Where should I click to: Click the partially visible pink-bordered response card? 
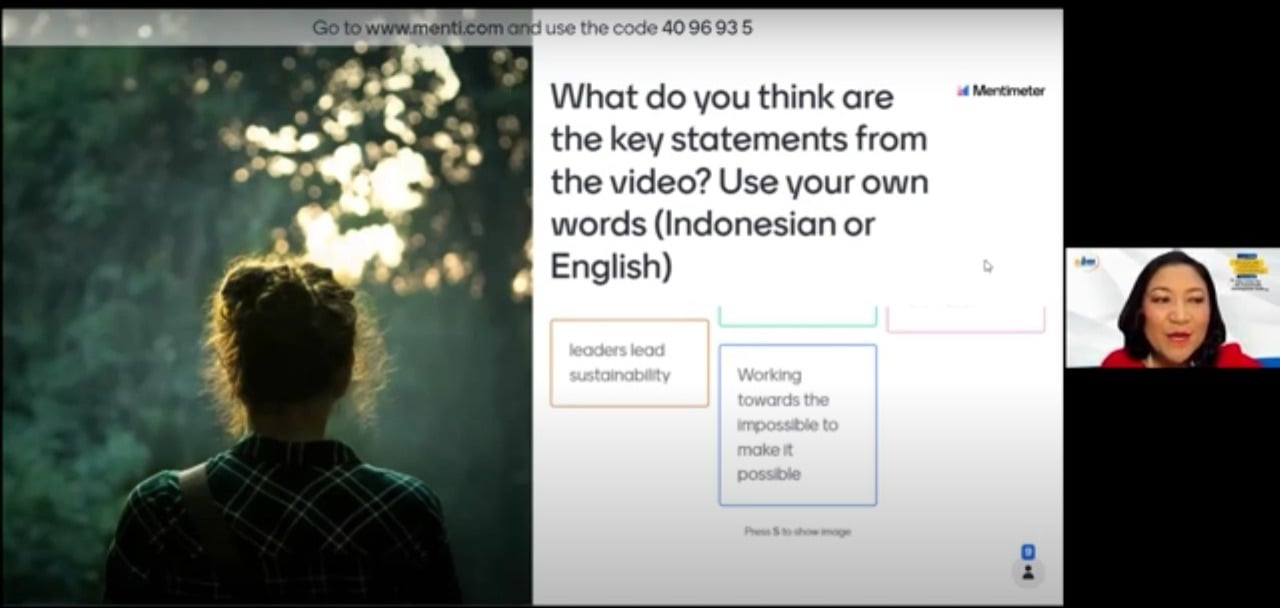click(965, 320)
